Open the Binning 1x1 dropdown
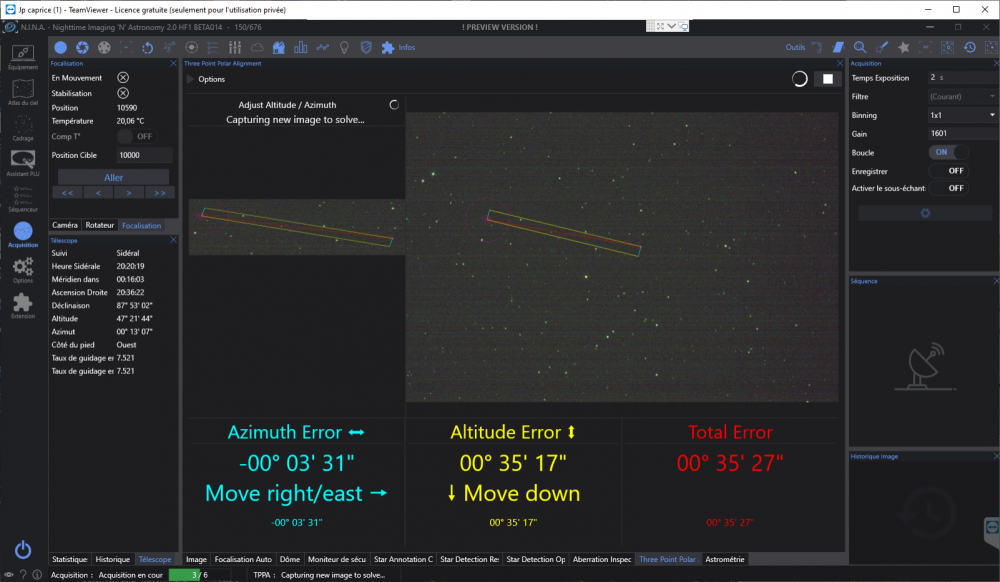Screen dimensions: 1000x582 tap(962, 115)
